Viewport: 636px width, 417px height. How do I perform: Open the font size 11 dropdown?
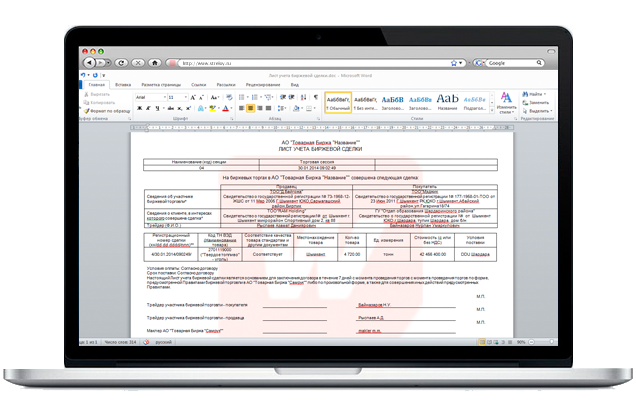[x=186, y=97]
